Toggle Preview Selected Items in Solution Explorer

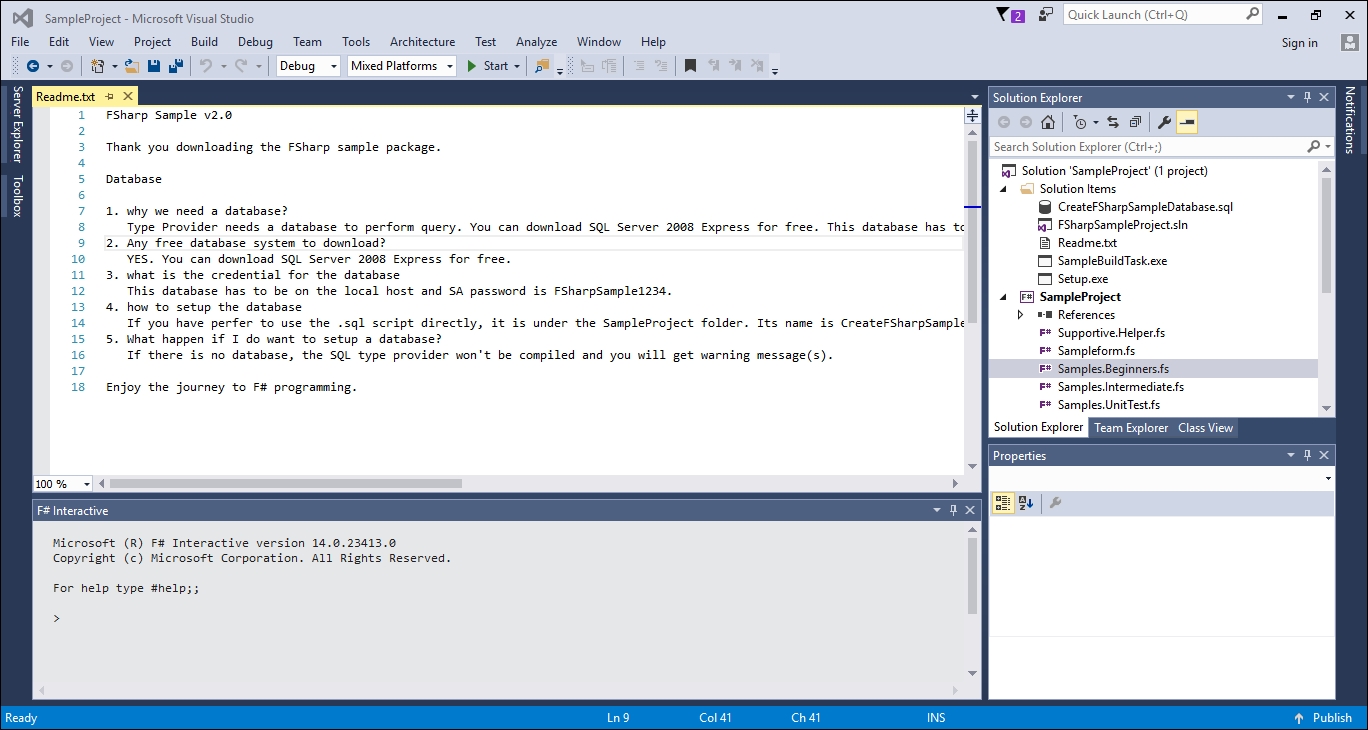tap(1187, 122)
